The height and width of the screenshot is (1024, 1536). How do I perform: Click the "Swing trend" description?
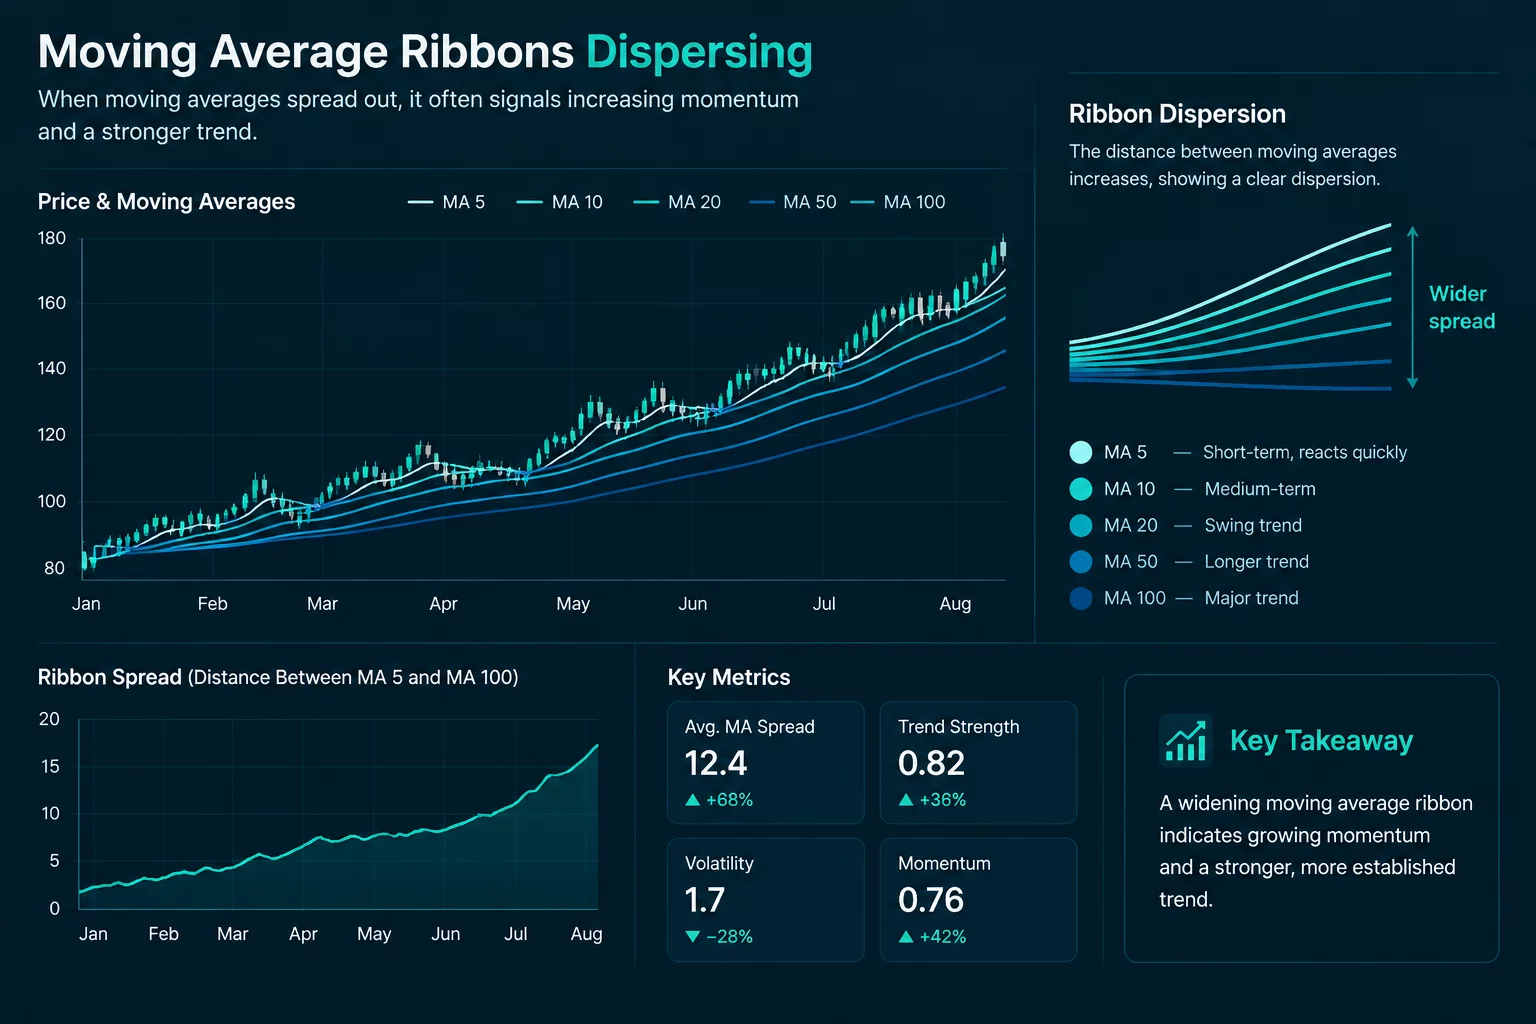click(1253, 525)
